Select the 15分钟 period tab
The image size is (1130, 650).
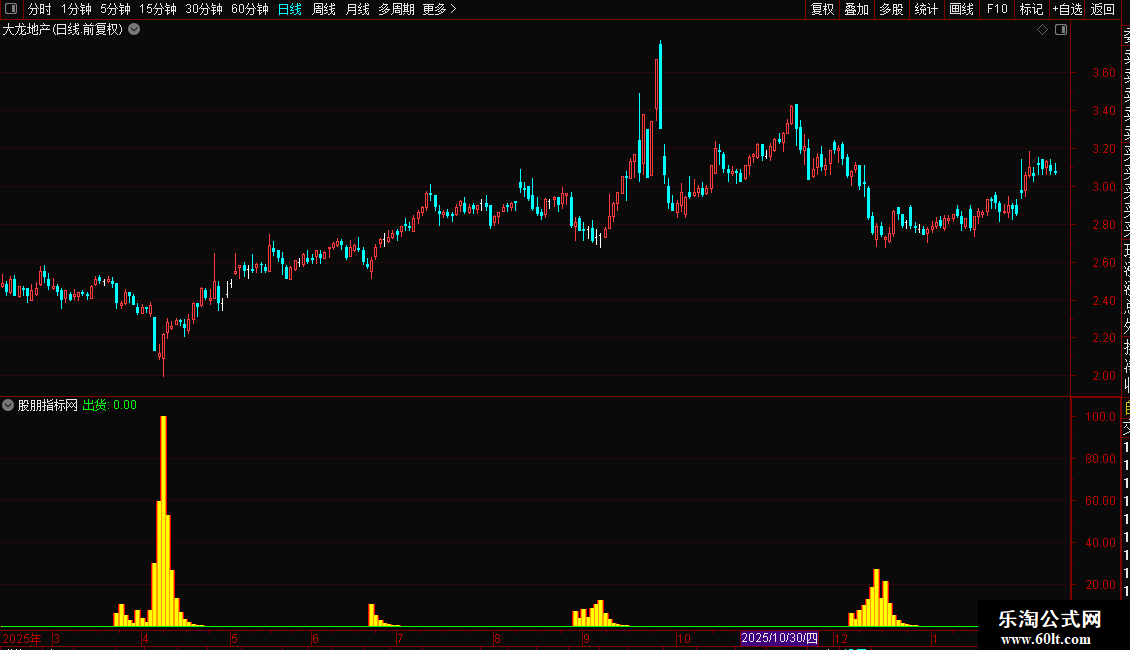158,9
